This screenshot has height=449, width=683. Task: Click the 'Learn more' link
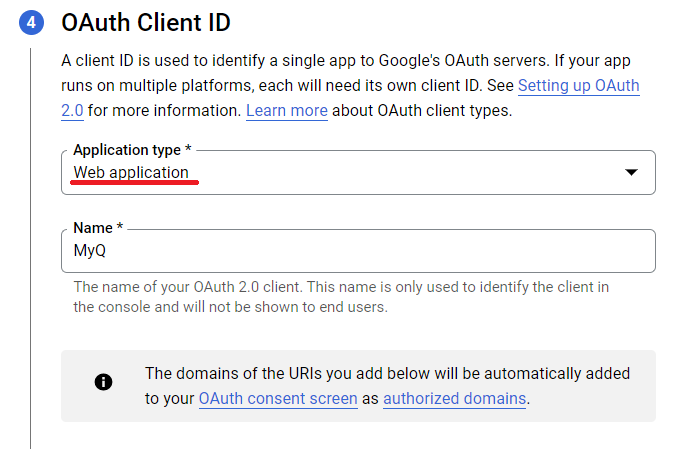click(286, 110)
